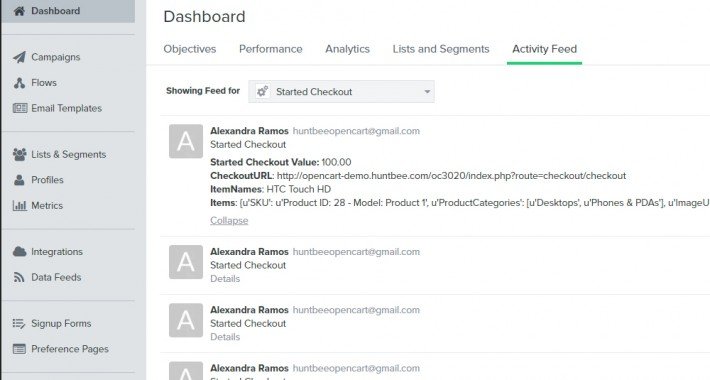Collapse the first Started Checkout details

229,221
